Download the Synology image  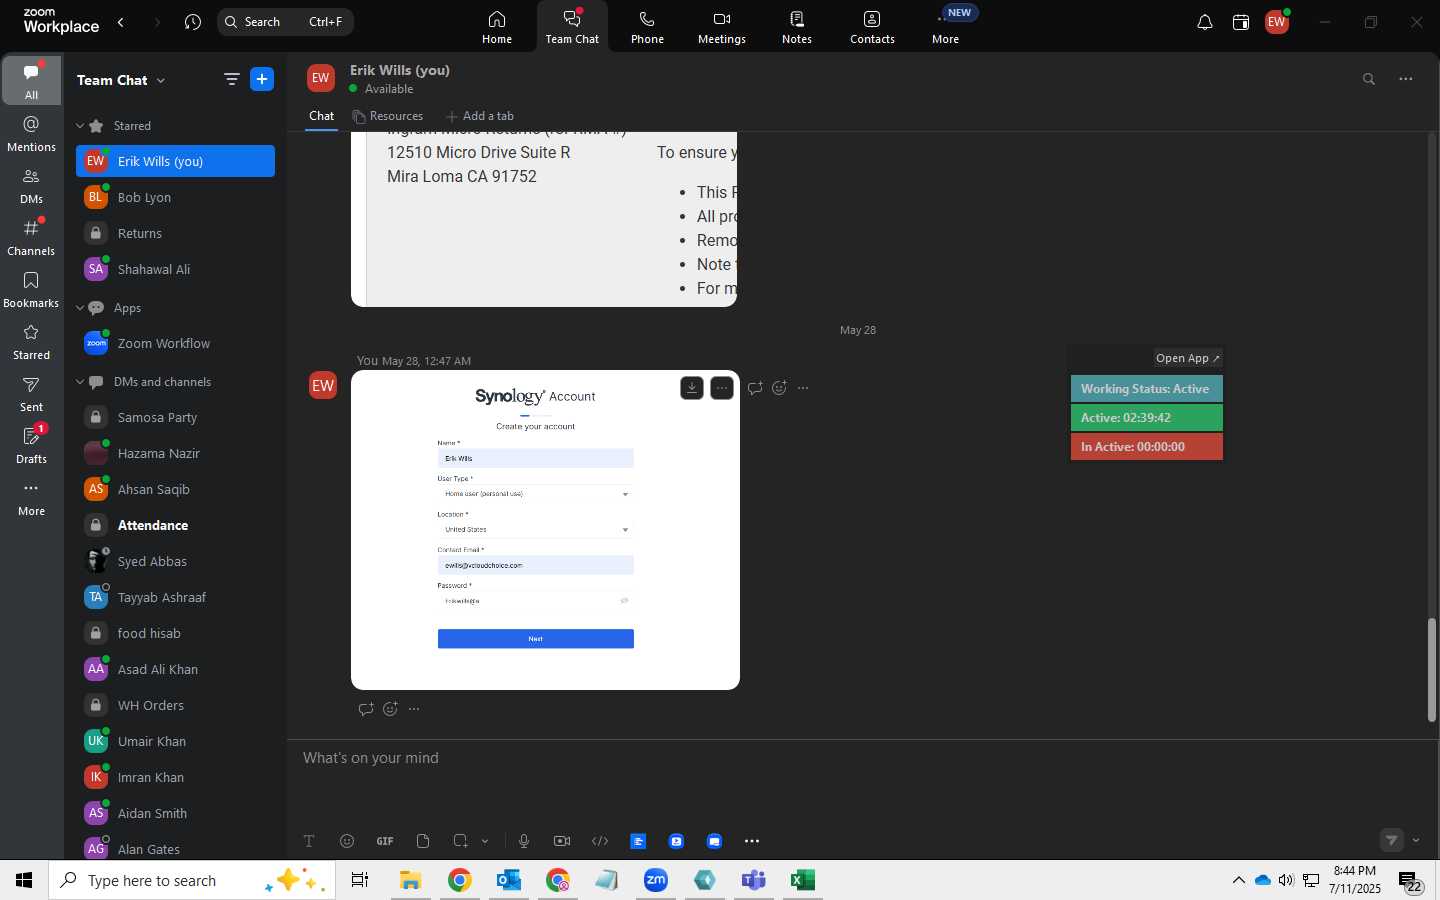(692, 388)
